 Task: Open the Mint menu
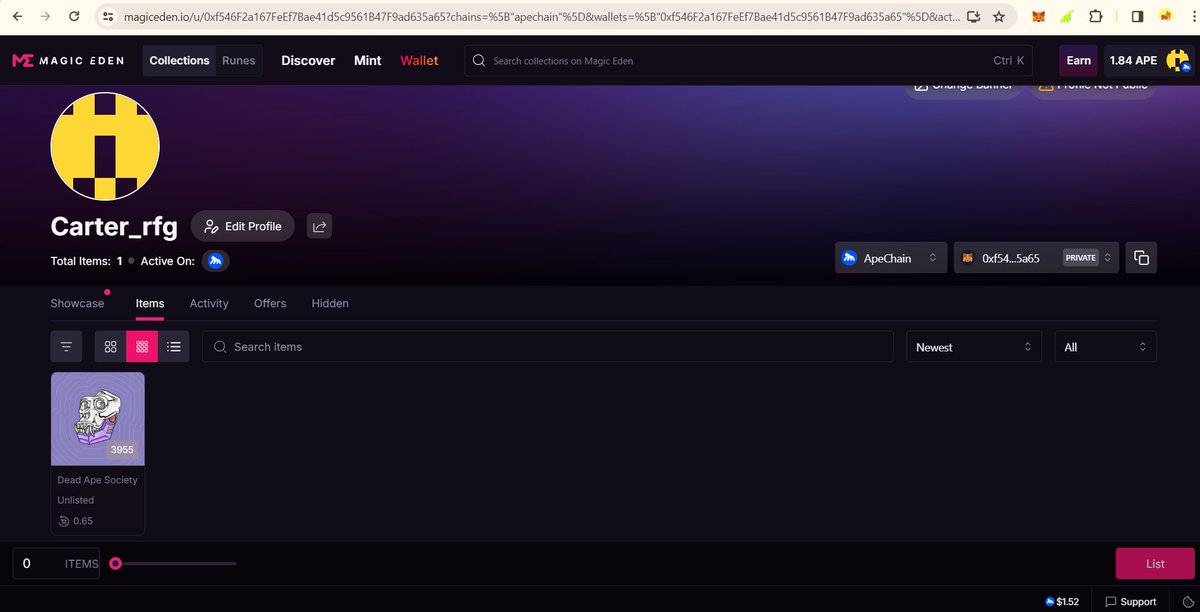pos(368,61)
